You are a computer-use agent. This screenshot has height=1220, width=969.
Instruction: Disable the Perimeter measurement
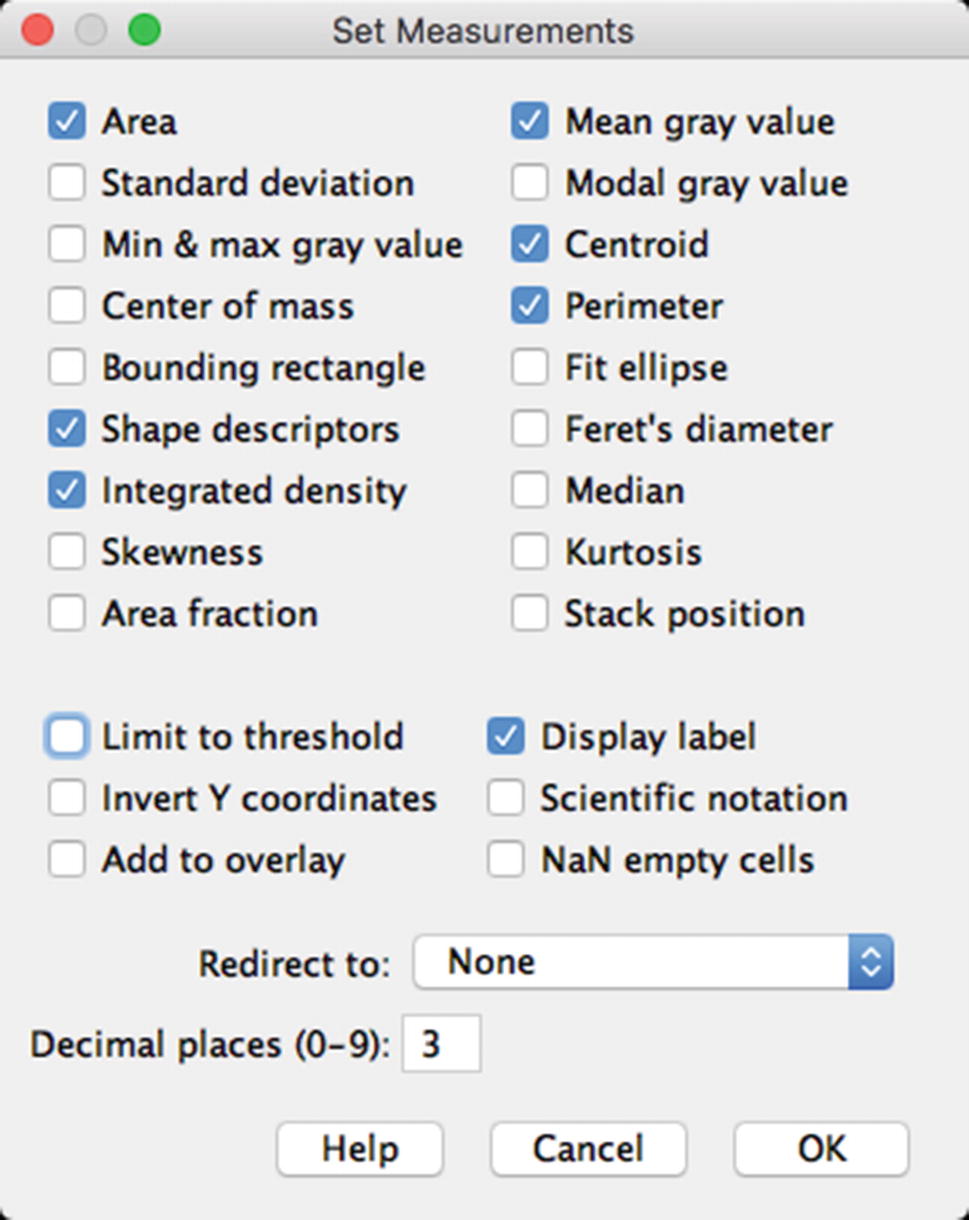530,307
